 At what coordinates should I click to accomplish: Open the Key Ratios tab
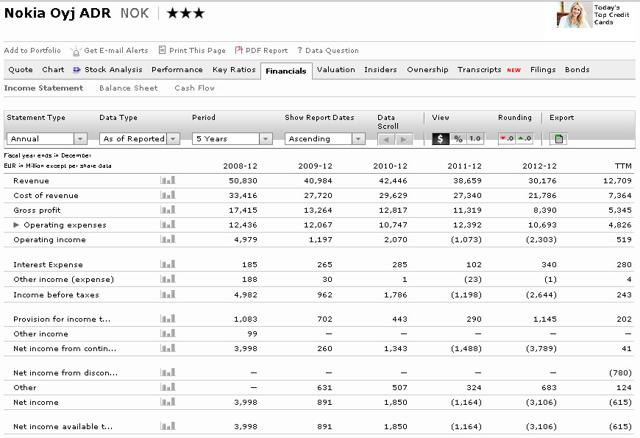(233, 69)
